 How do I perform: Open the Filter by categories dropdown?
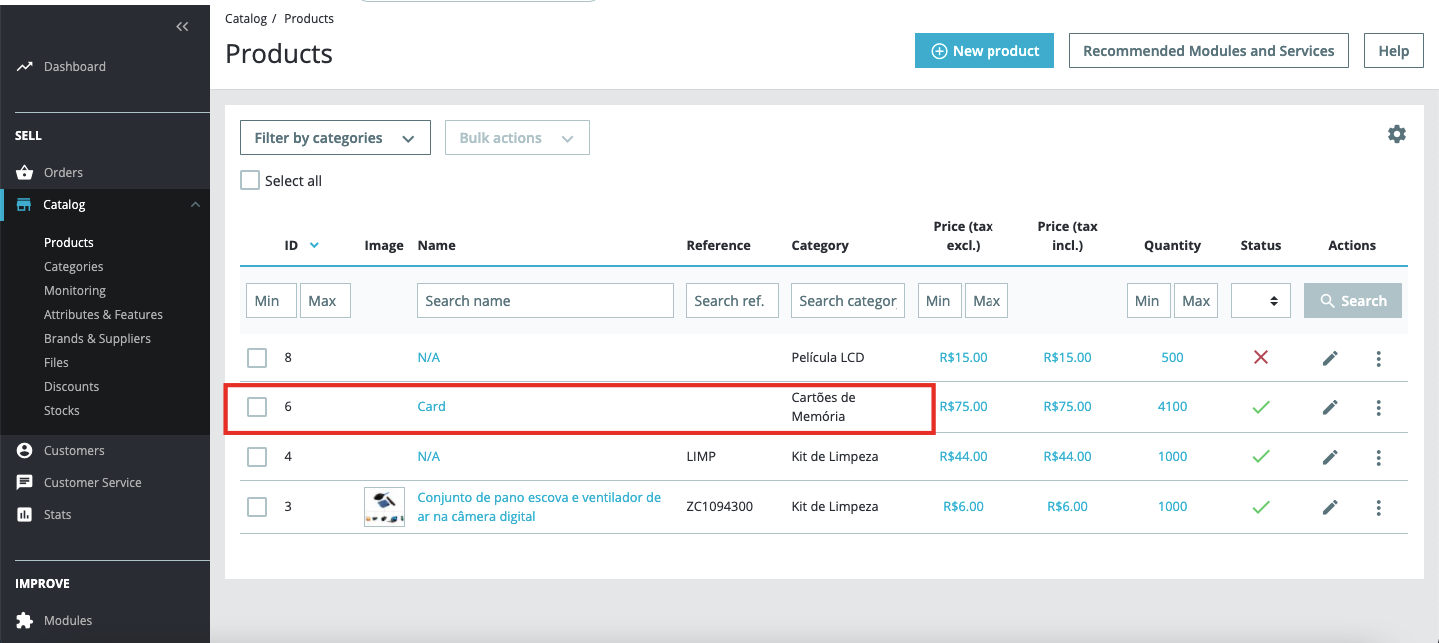click(335, 138)
